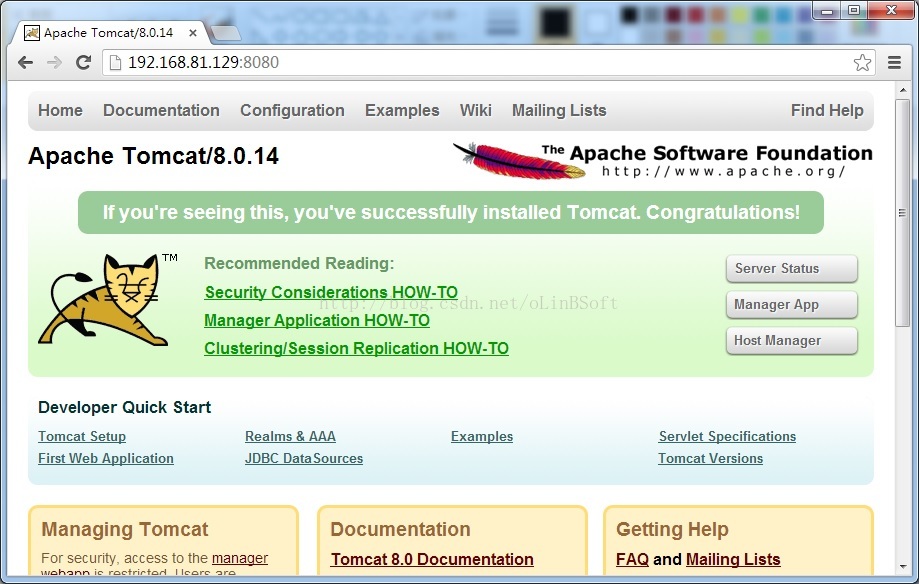Click the successfully installed Tomcat congratulations banner
919x584 pixels.
pos(451,212)
